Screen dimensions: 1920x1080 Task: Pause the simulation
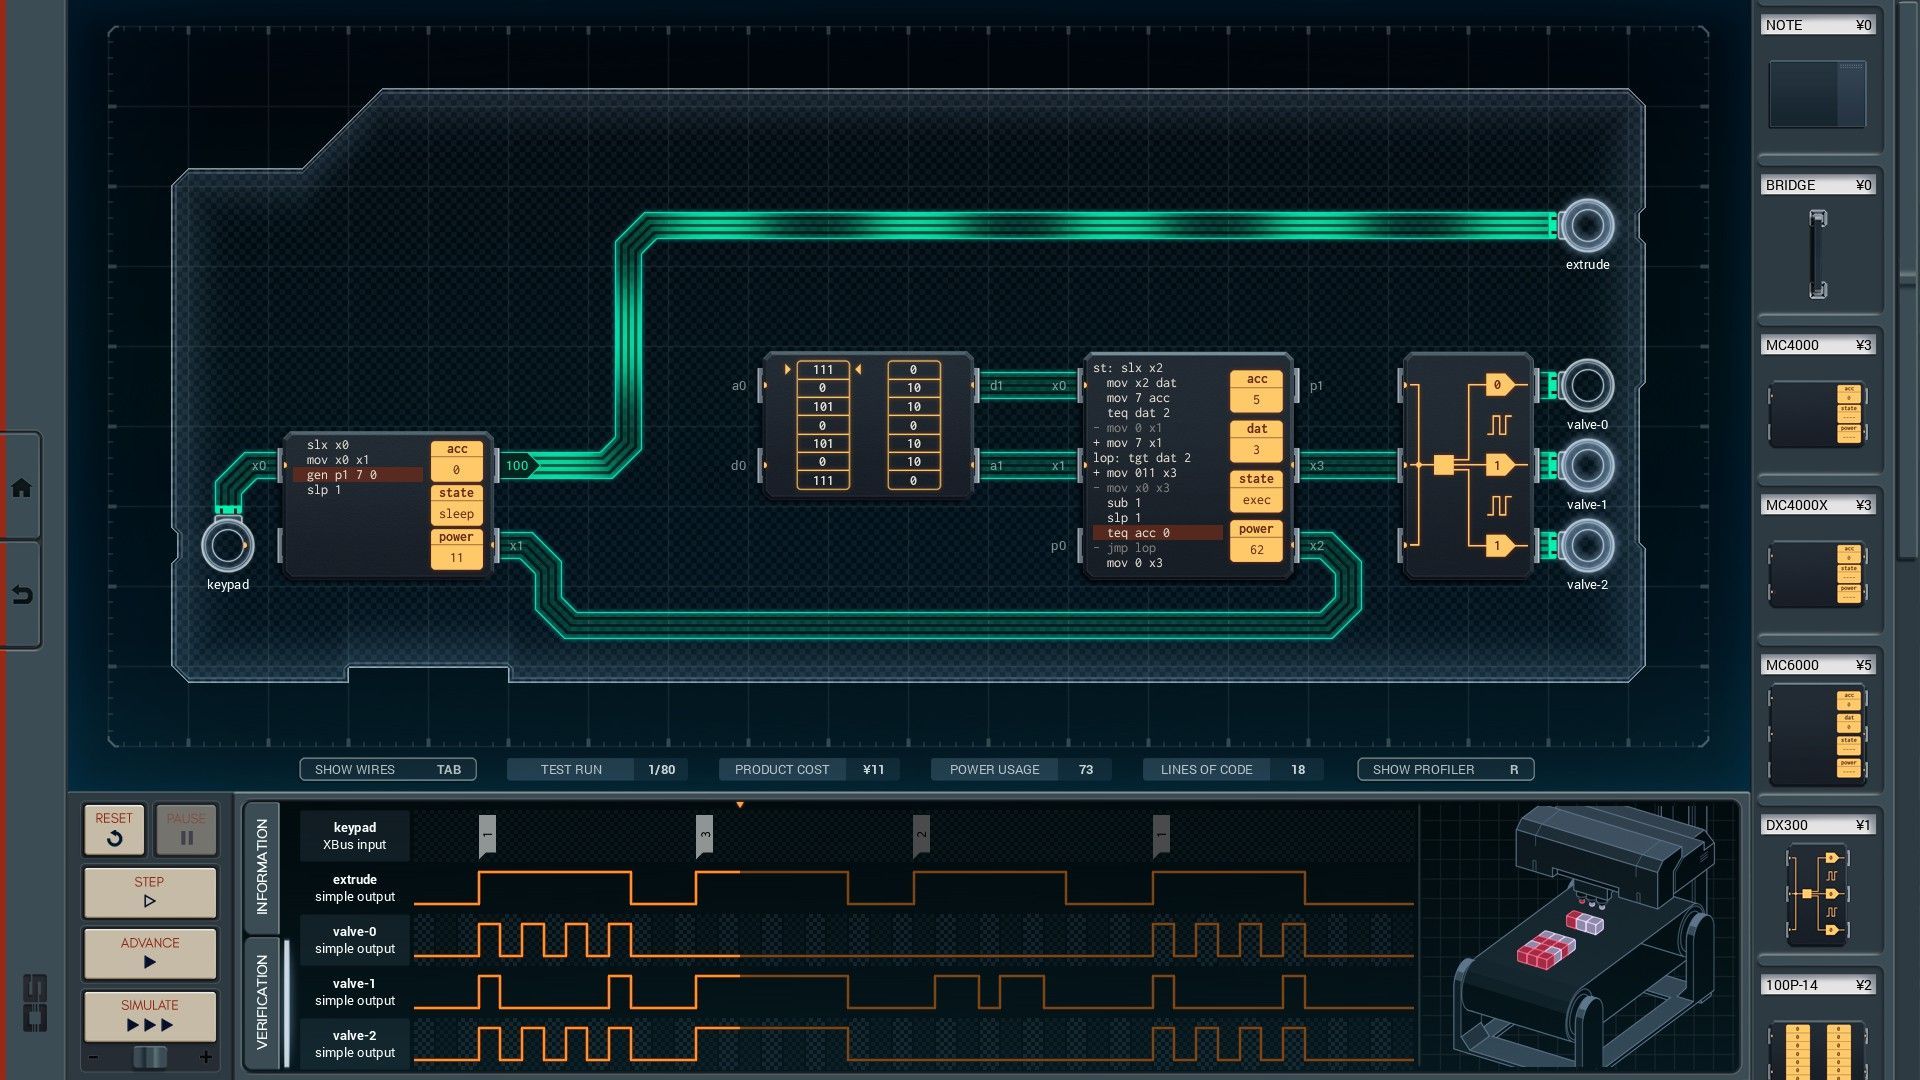pos(186,829)
